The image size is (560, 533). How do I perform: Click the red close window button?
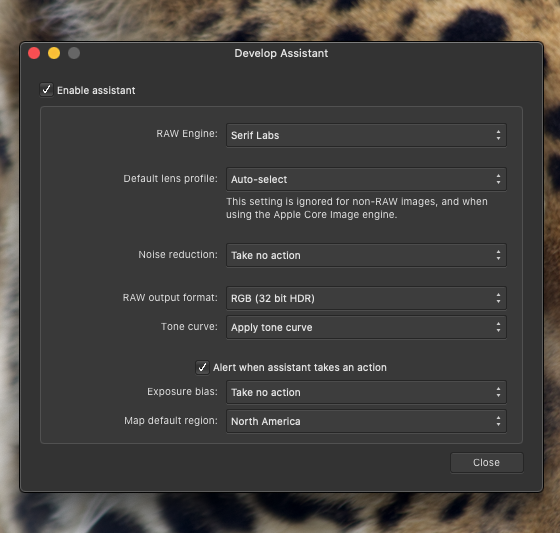(x=34, y=53)
